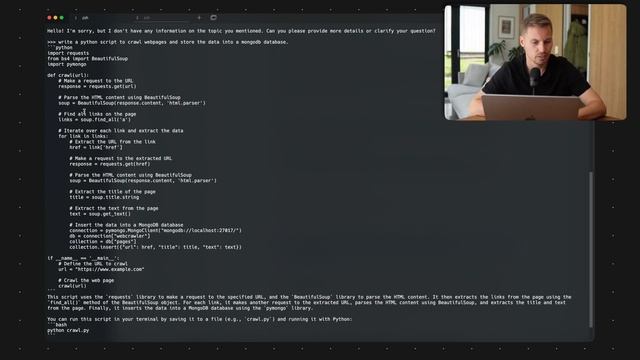640x360 pixels.
Task: Click the prompt line 'write a python script to crawl webpages'
Action: point(168,42)
